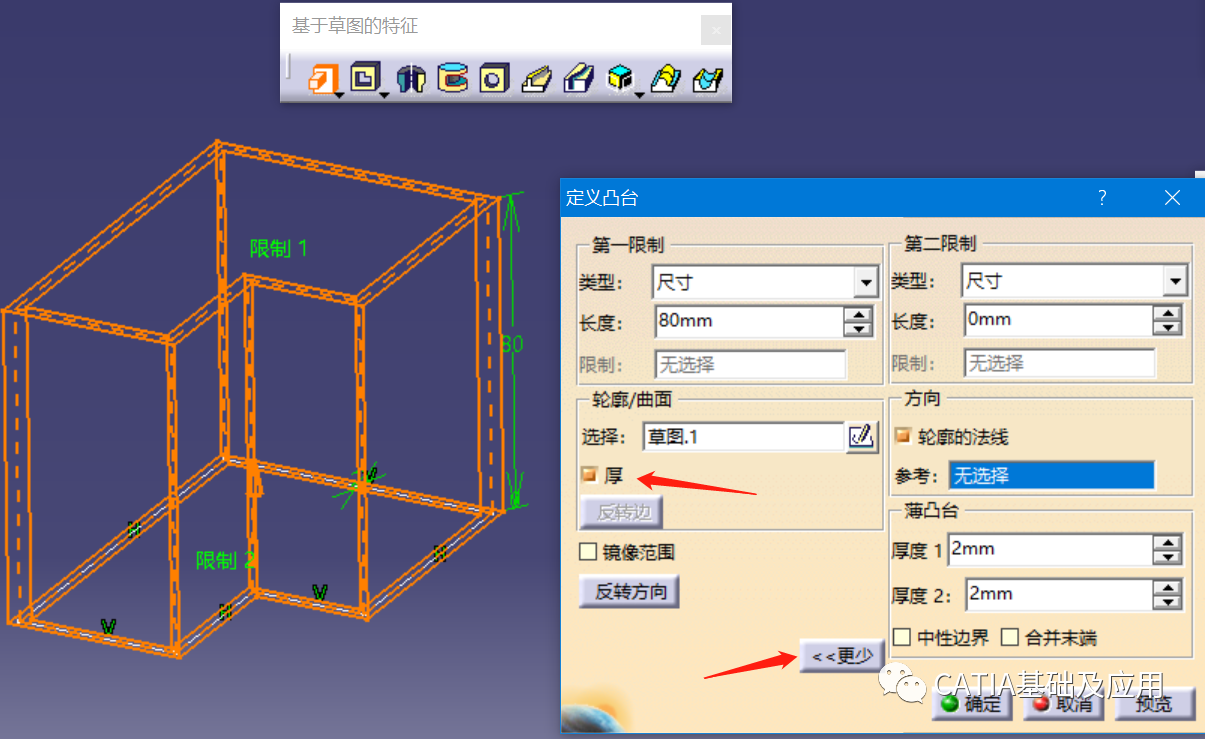Click first limit 长度 field 80mm
Viewport: 1205px width, 739px height.
point(750,322)
